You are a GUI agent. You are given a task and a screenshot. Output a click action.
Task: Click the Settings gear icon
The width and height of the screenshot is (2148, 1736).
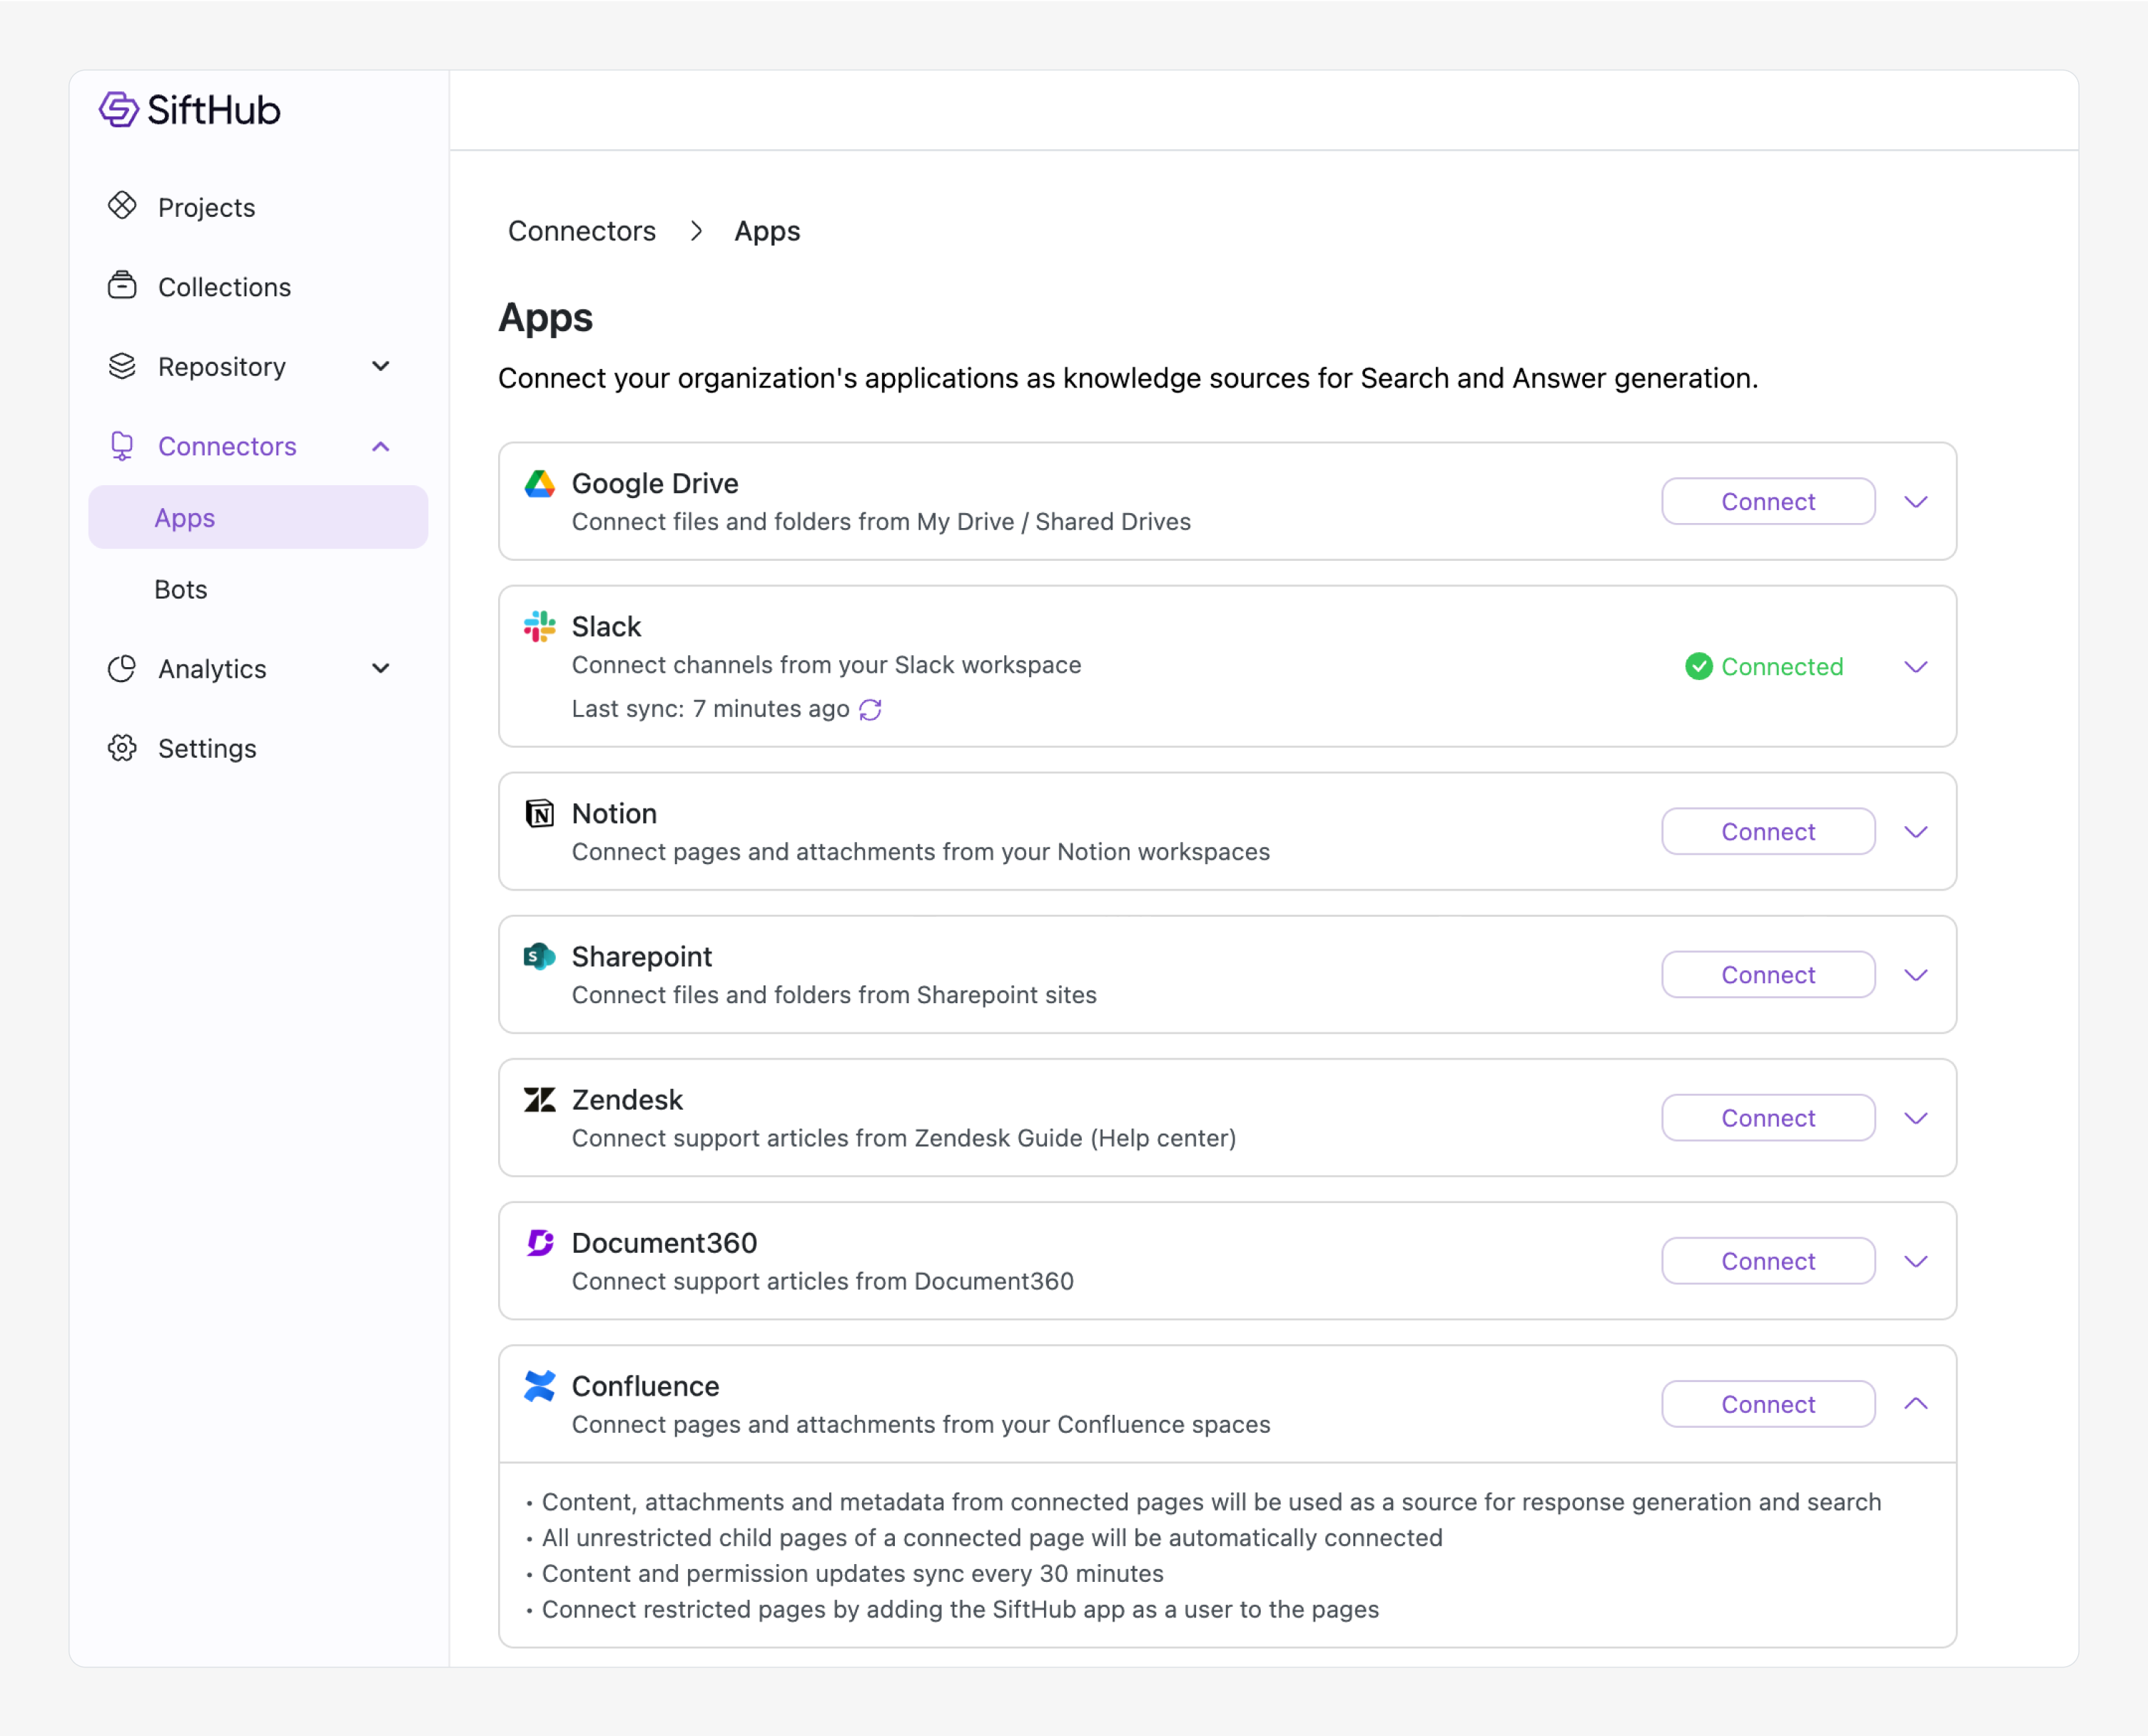(122, 748)
